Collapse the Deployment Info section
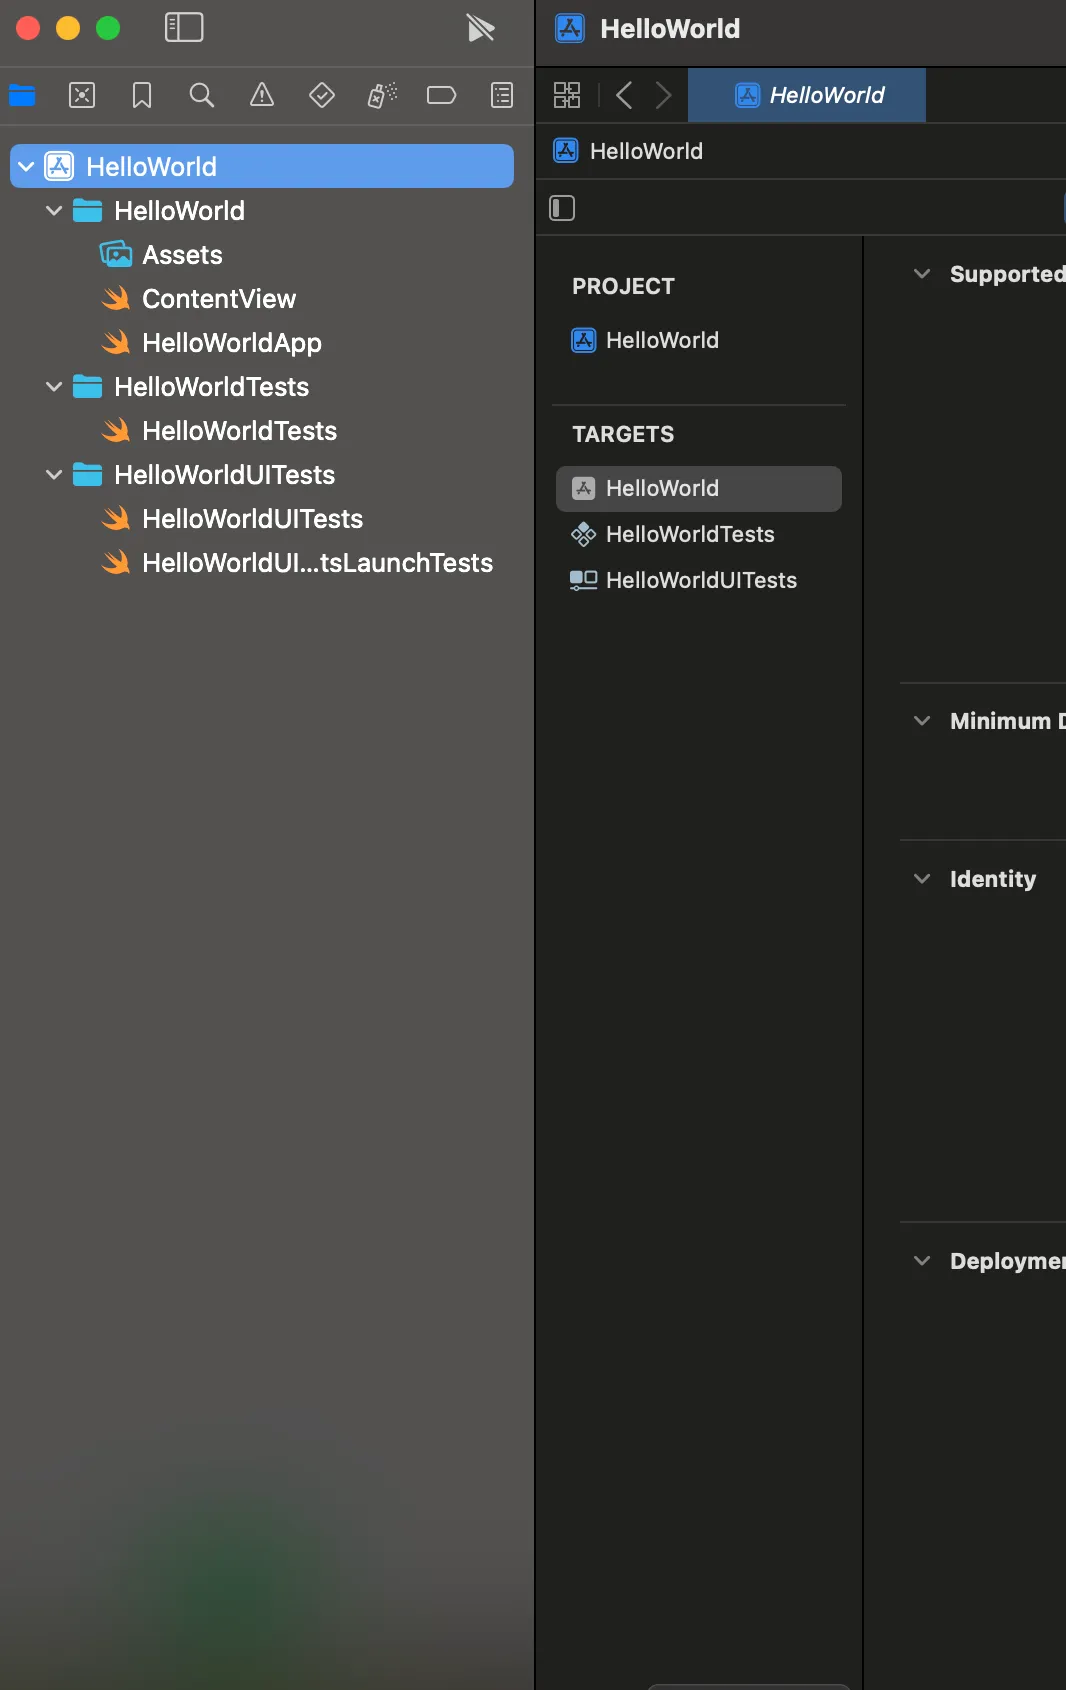Image resolution: width=1066 pixels, height=1690 pixels. 922,1261
